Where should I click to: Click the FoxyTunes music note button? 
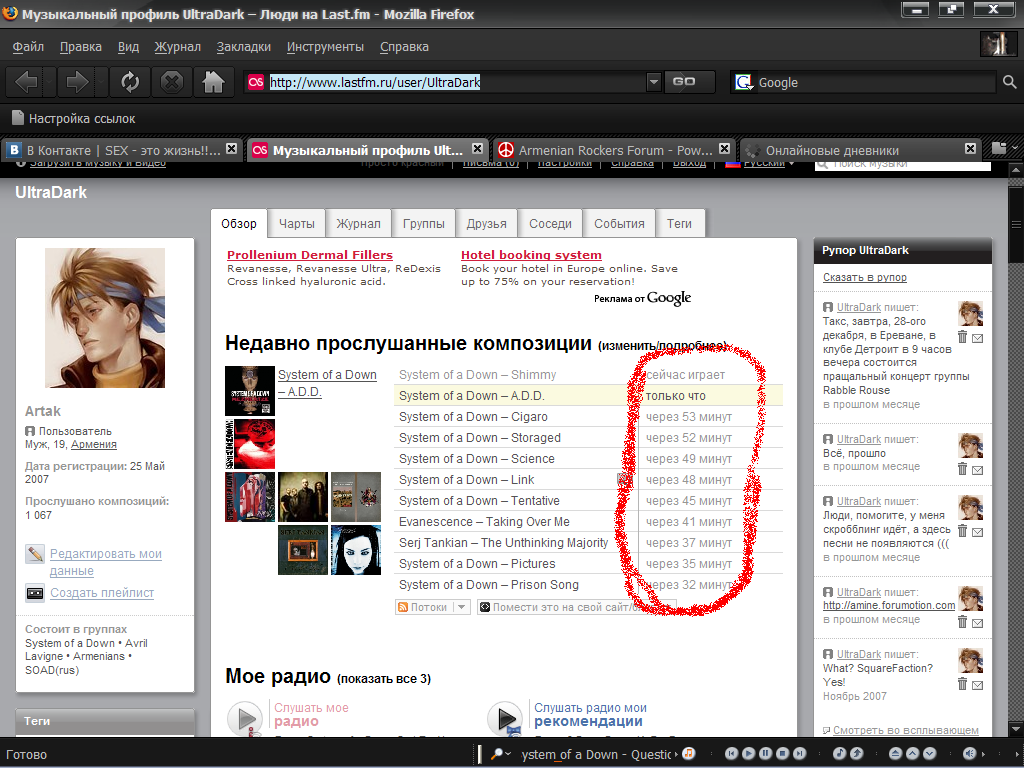(839, 754)
